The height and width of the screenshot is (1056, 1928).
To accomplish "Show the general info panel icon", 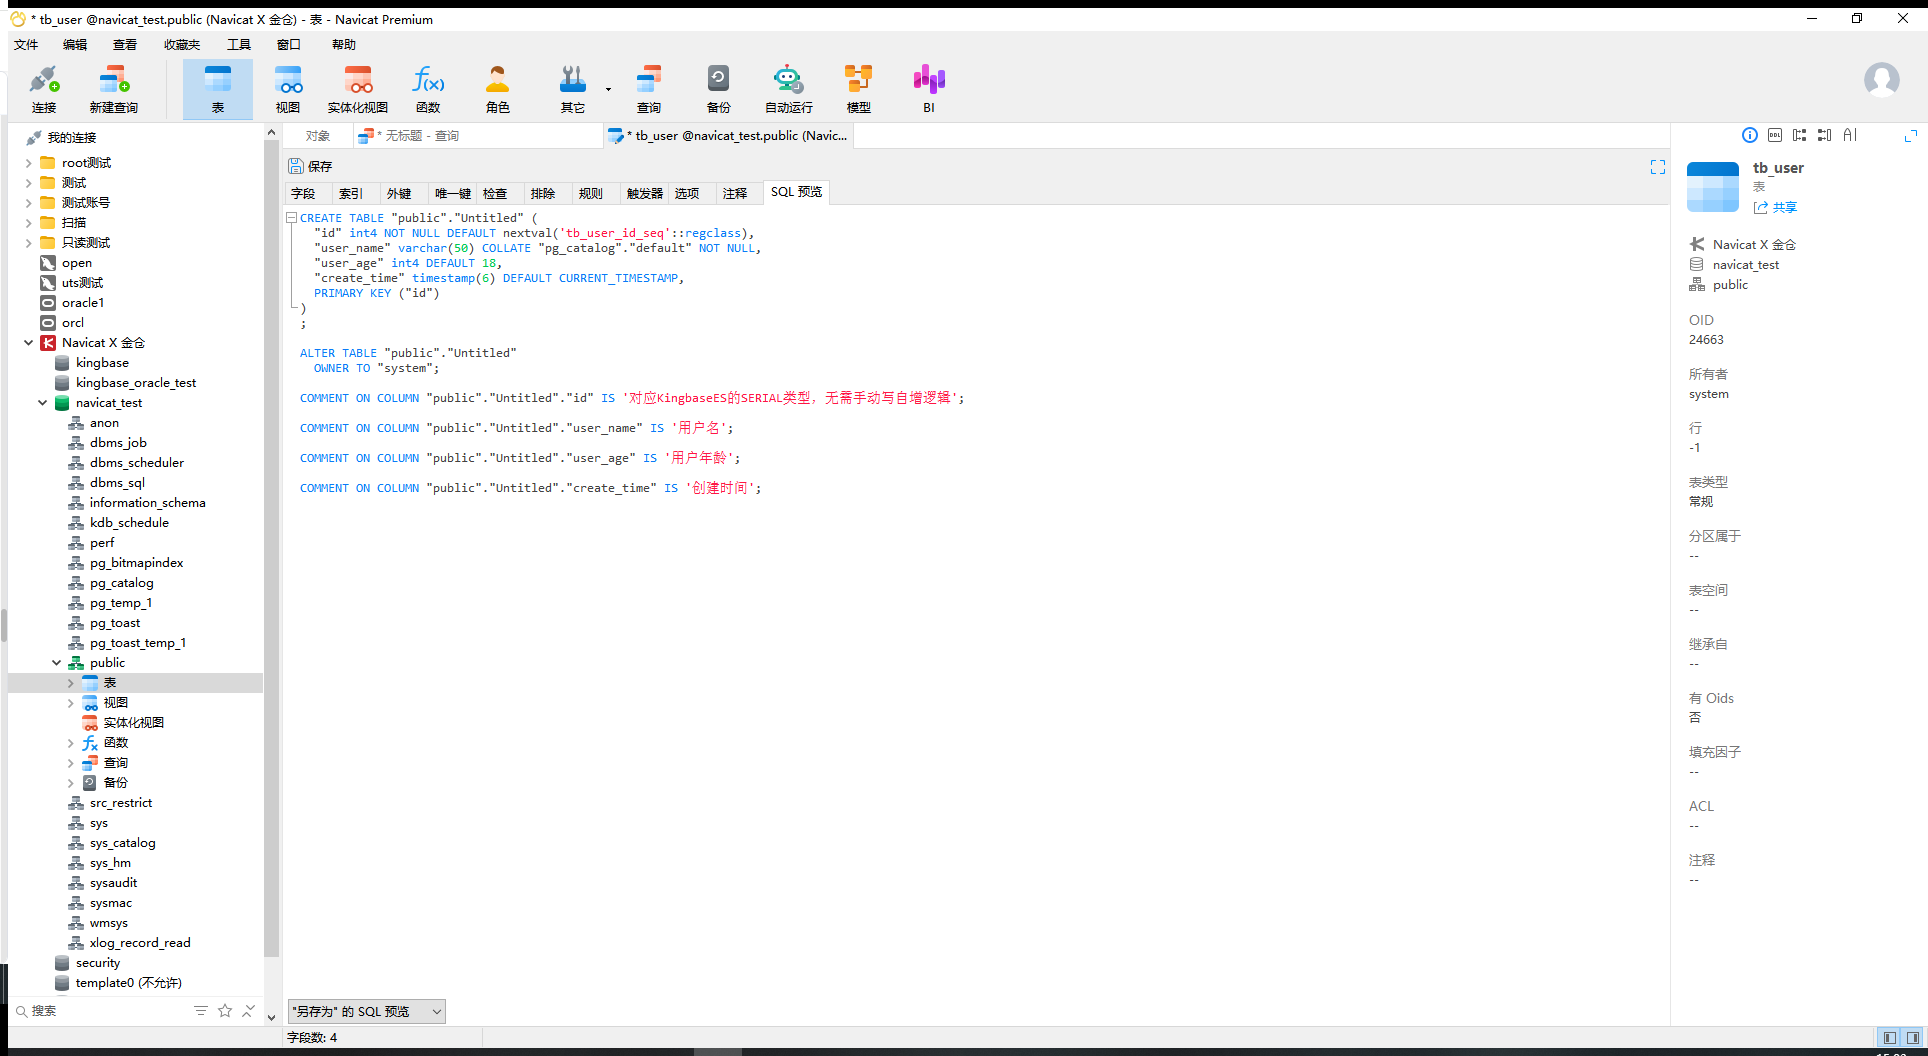I will point(1750,135).
